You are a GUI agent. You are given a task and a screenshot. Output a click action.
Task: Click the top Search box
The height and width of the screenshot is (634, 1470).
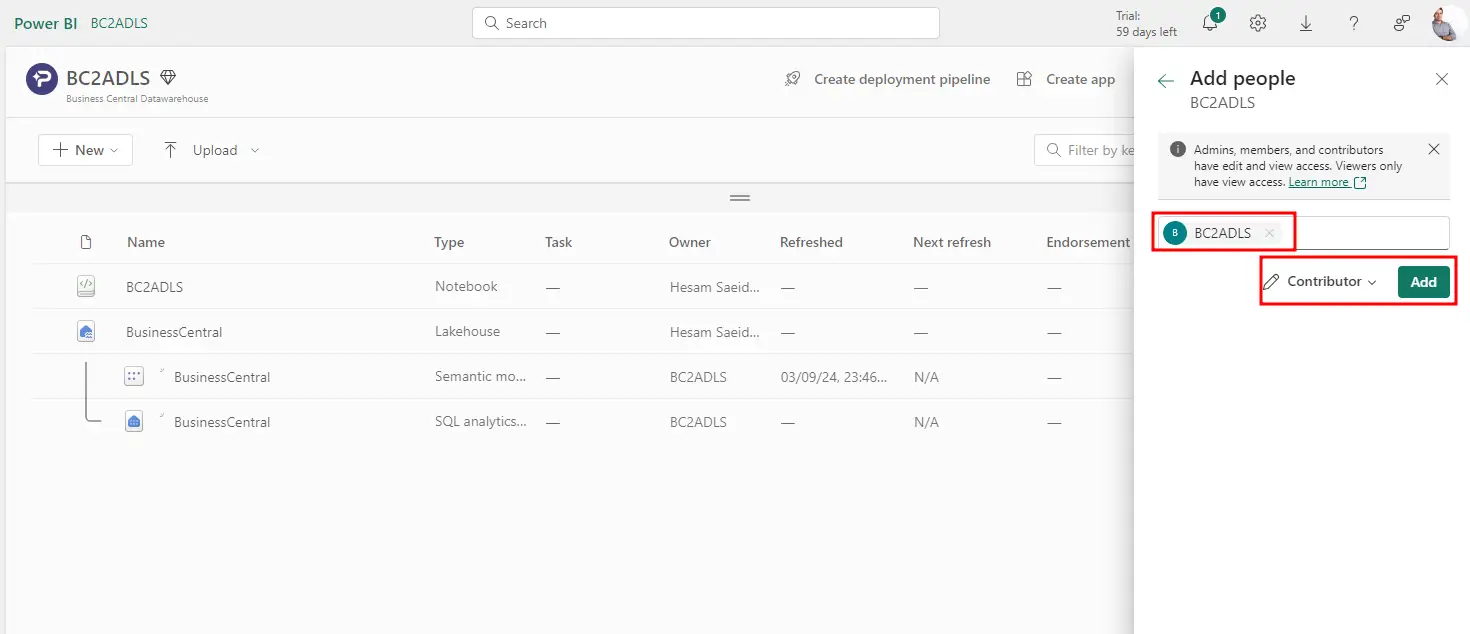pyautogui.click(x=705, y=23)
